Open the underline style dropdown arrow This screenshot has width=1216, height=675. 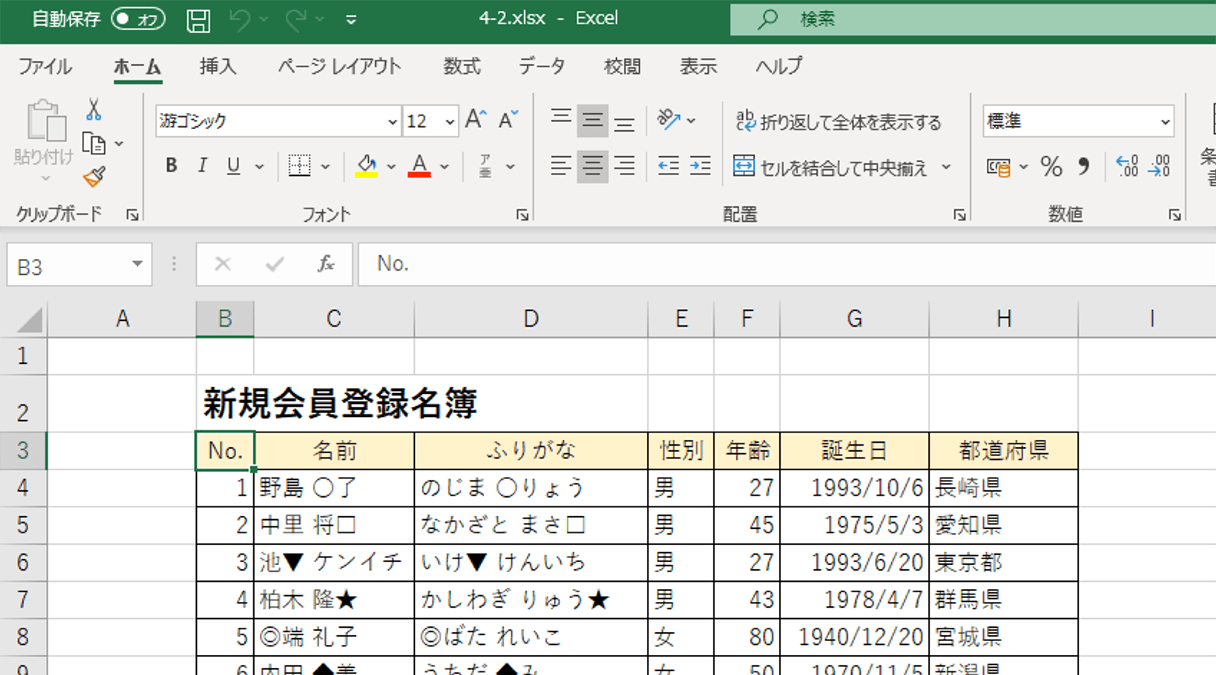point(259,167)
